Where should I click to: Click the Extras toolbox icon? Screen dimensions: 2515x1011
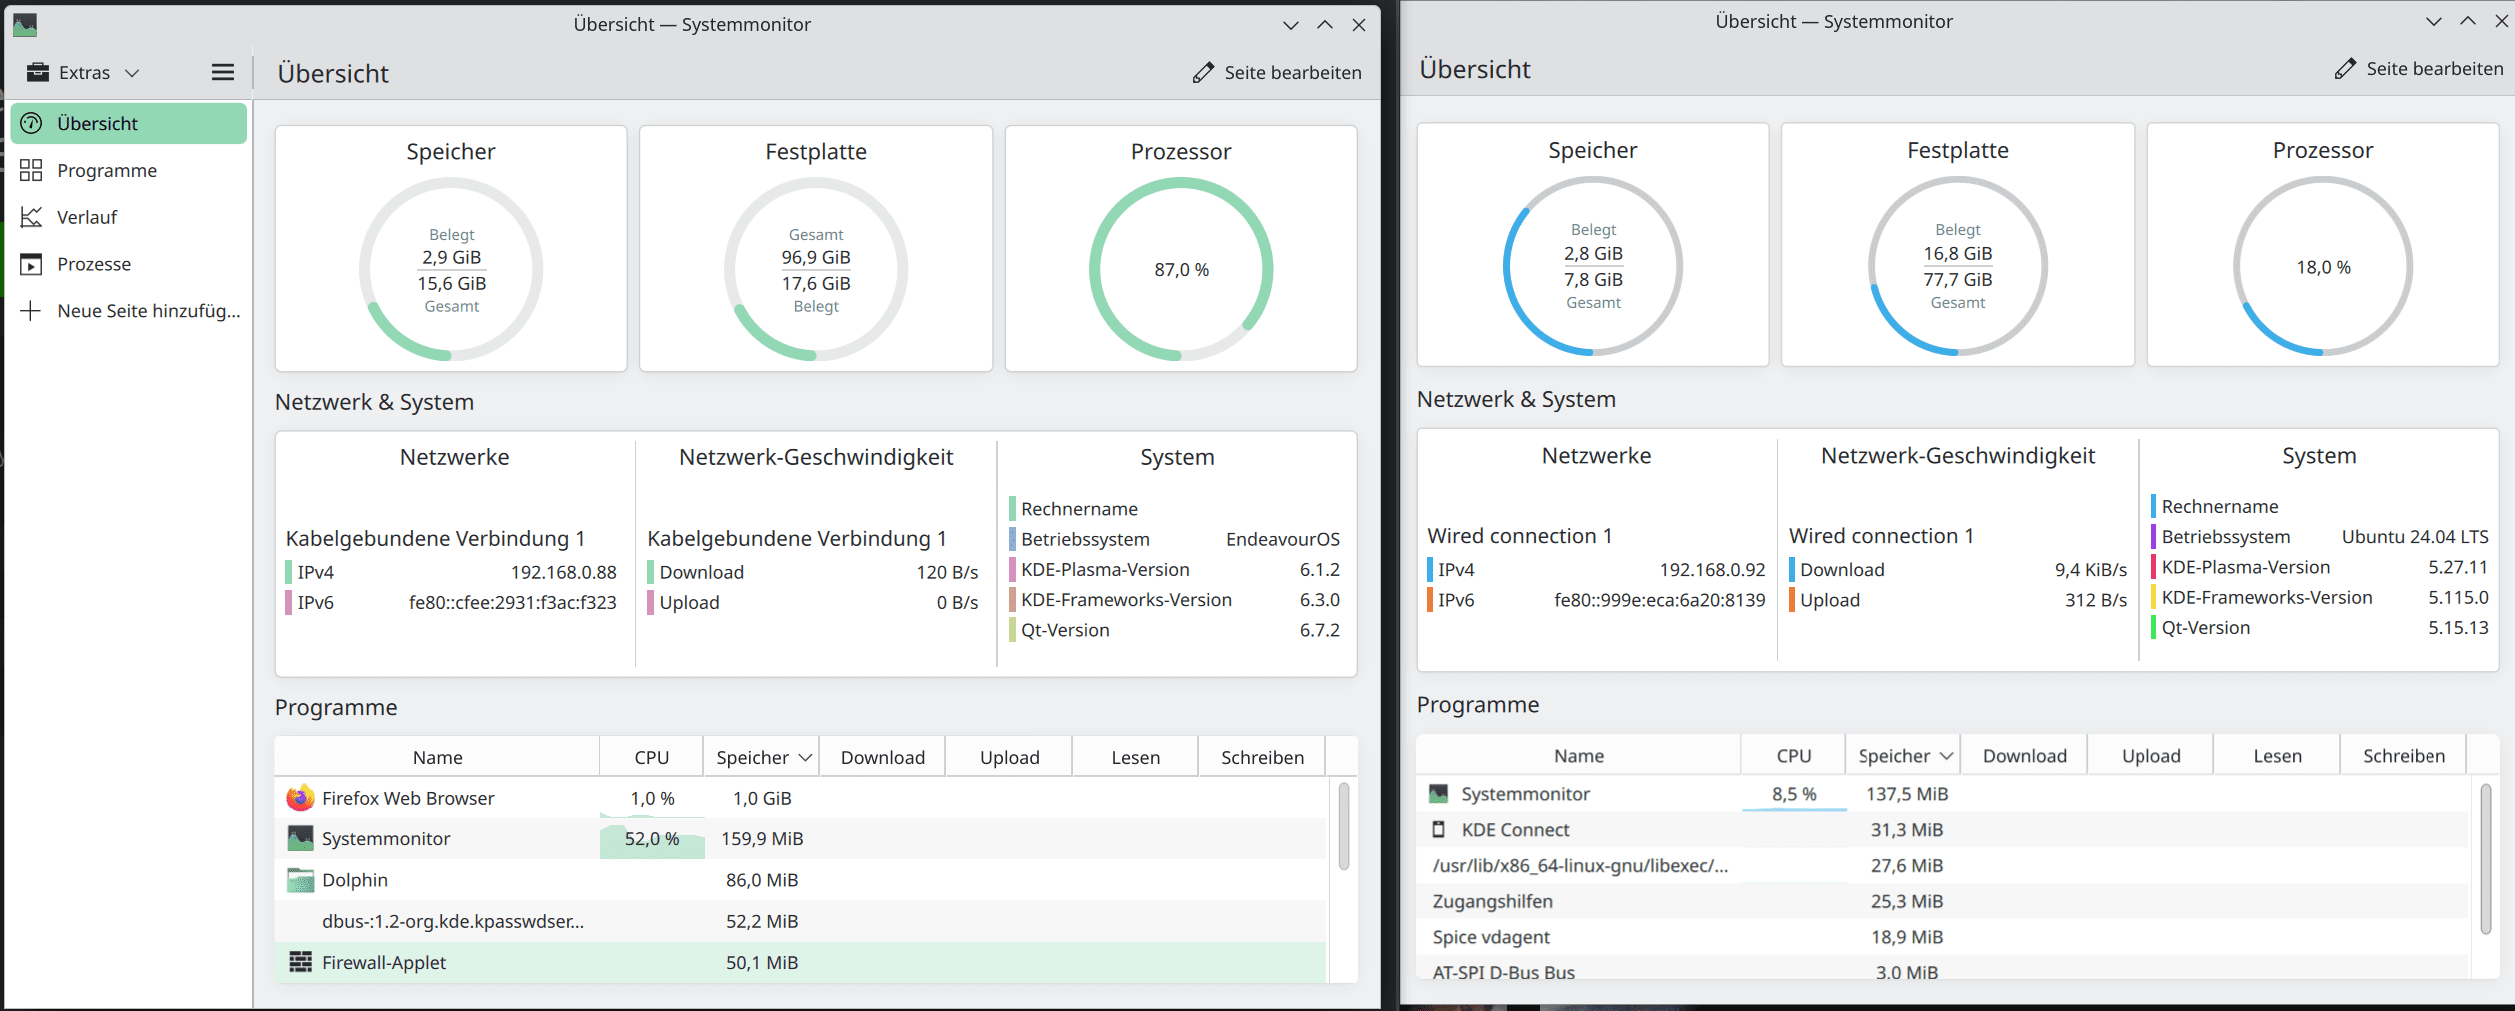(38, 72)
